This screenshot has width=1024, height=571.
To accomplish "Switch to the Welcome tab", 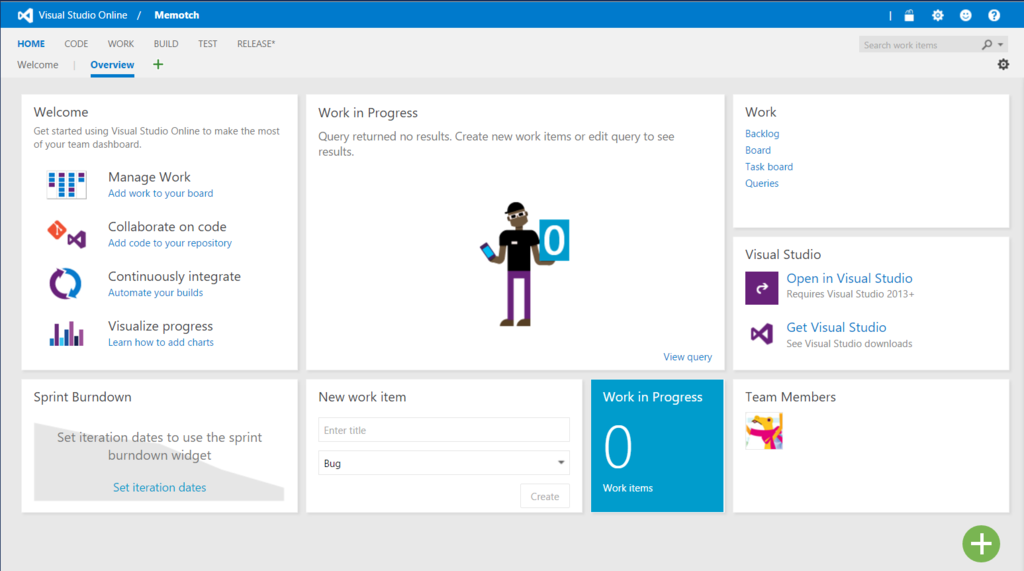I will [38, 65].
